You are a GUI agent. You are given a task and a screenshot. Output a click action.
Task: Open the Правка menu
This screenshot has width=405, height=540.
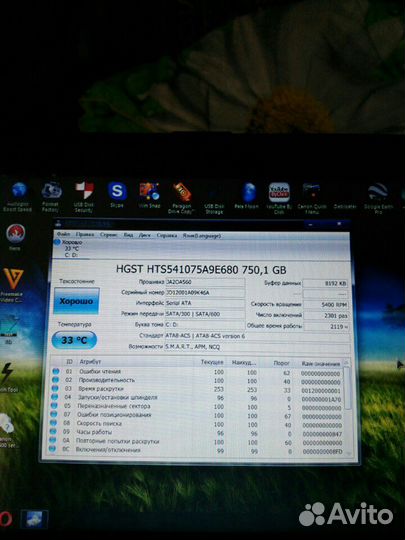[85, 235]
